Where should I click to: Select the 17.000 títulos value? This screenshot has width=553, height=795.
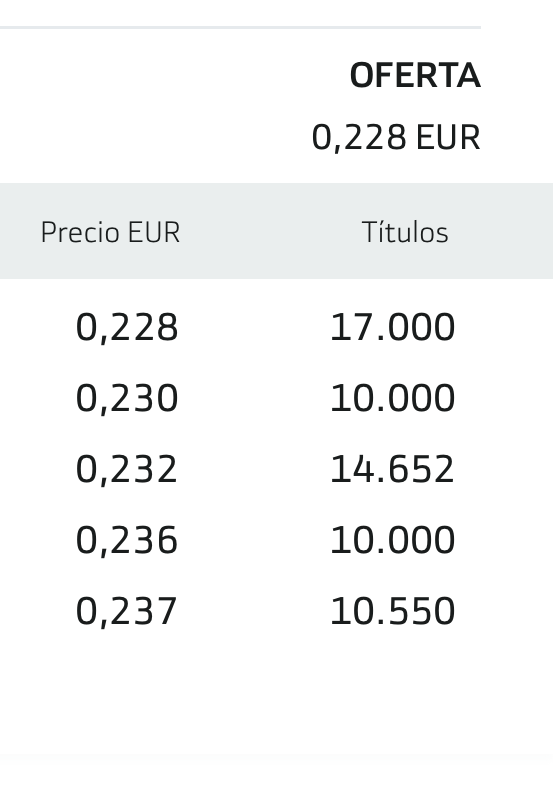[392, 327]
